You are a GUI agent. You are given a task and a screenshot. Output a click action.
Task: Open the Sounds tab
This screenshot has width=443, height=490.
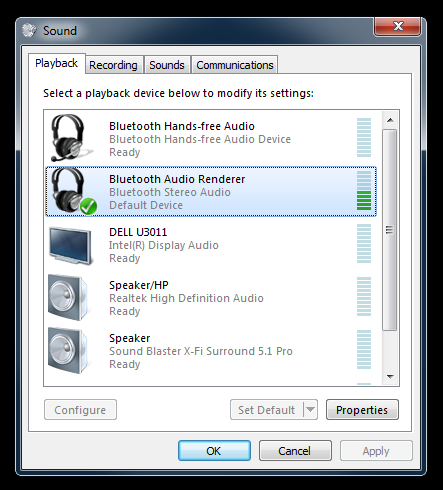[x=167, y=65]
